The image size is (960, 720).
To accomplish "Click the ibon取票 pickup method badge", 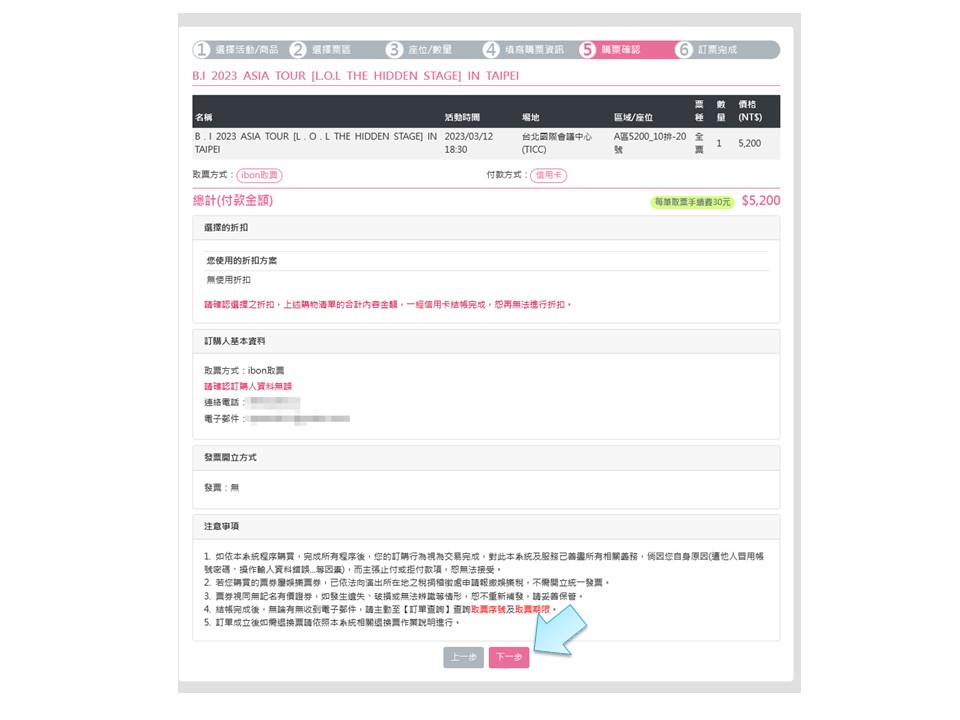I will 260,175.
